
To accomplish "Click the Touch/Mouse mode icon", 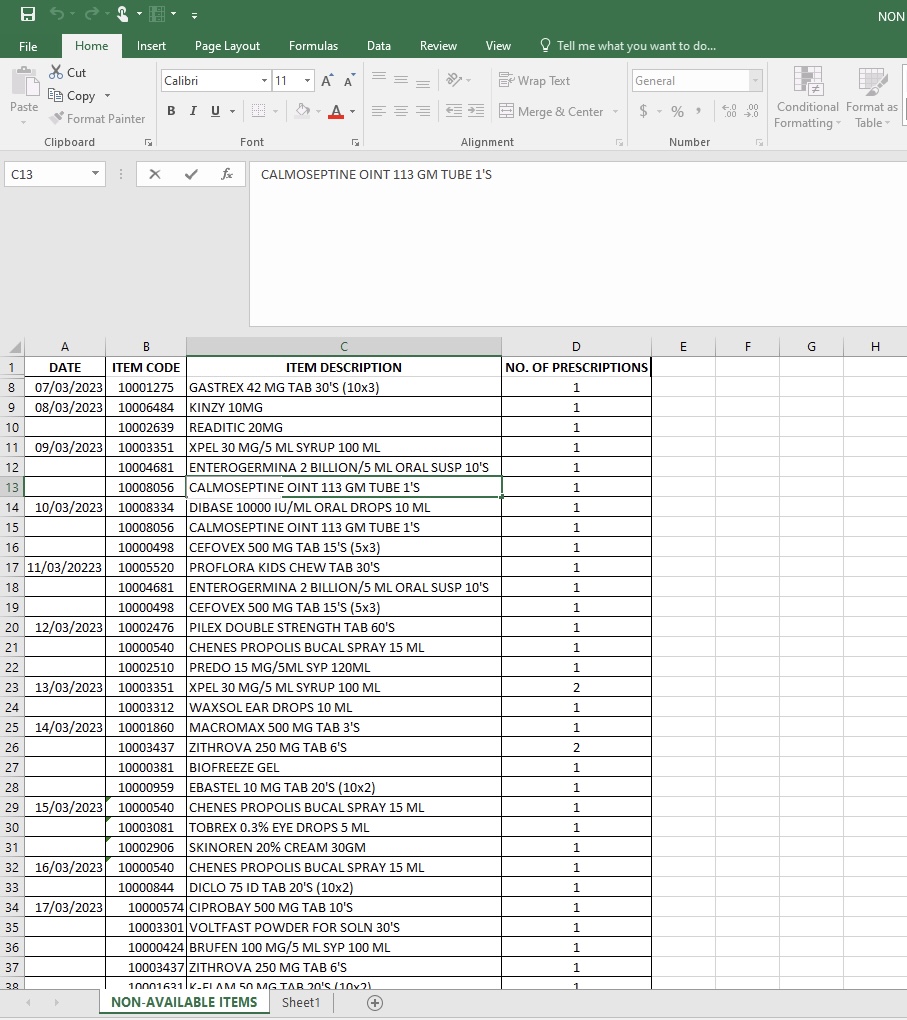I will pyautogui.click(x=123, y=14).
